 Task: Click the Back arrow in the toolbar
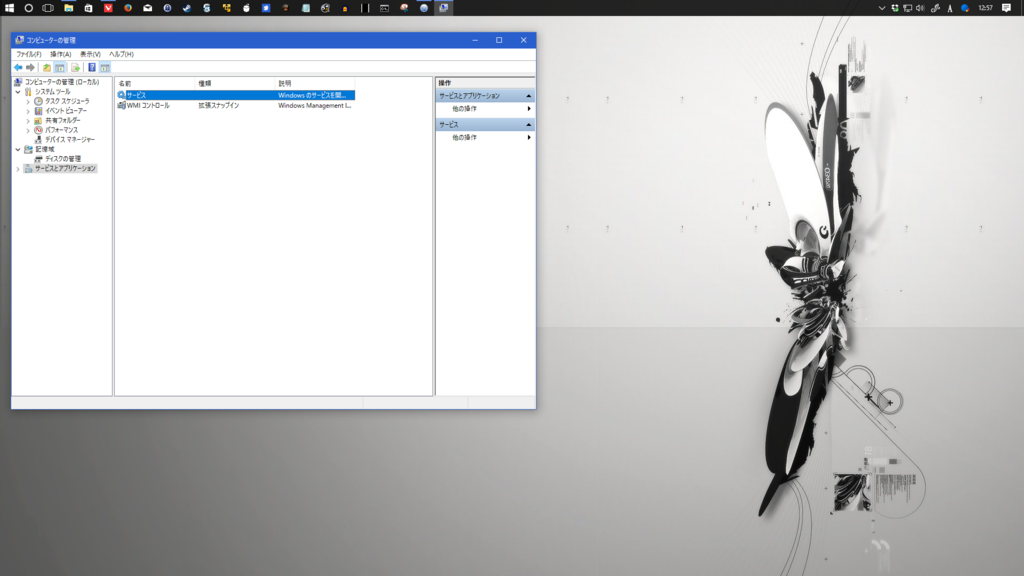(18, 67)
